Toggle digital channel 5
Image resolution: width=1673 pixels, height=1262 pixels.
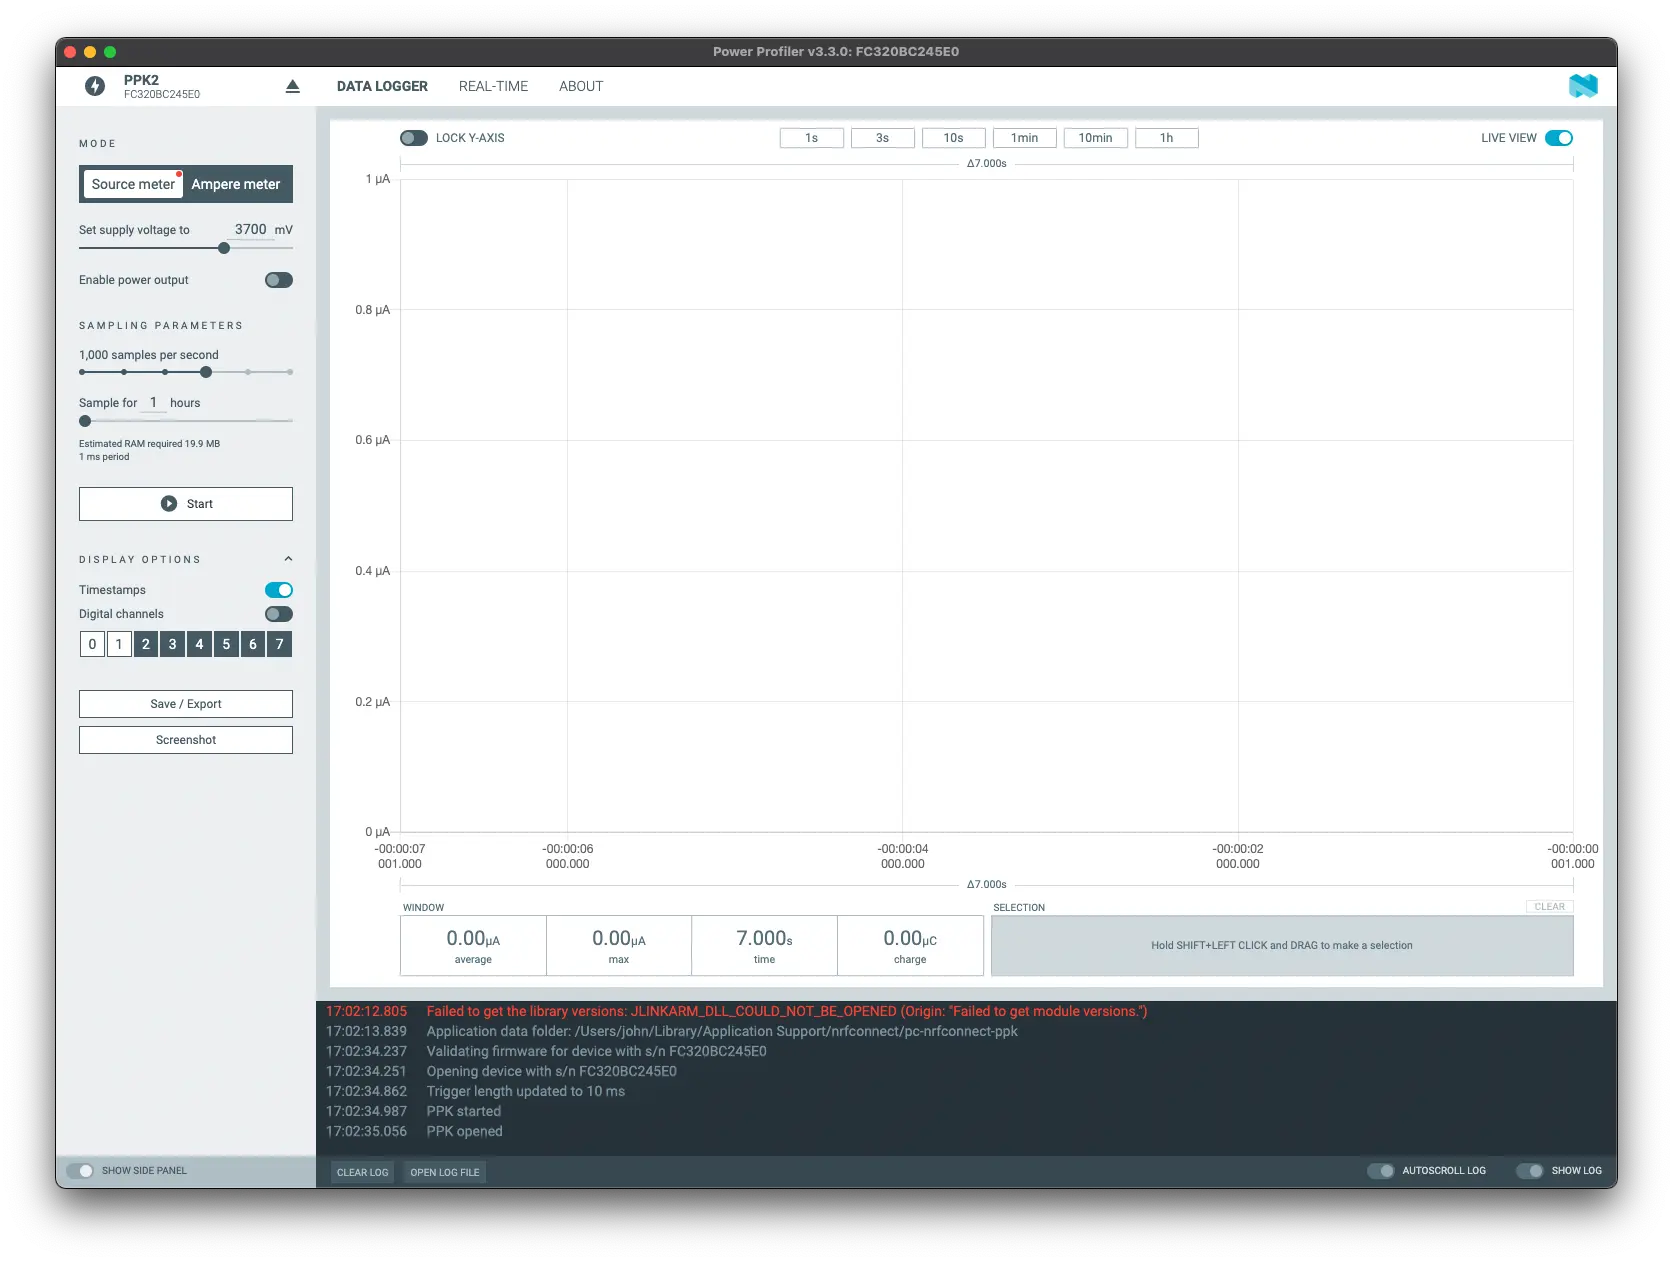click(x=226, y=644)
